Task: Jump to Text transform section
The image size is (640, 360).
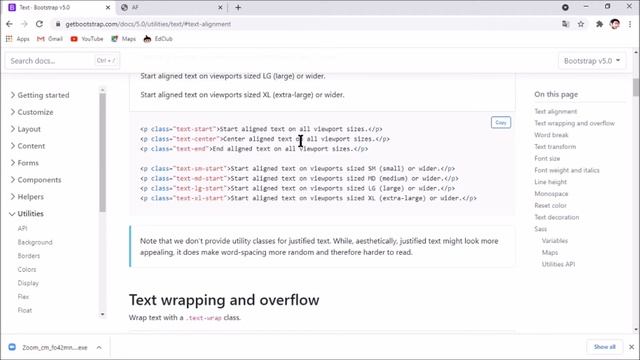Action: point(555,147)
